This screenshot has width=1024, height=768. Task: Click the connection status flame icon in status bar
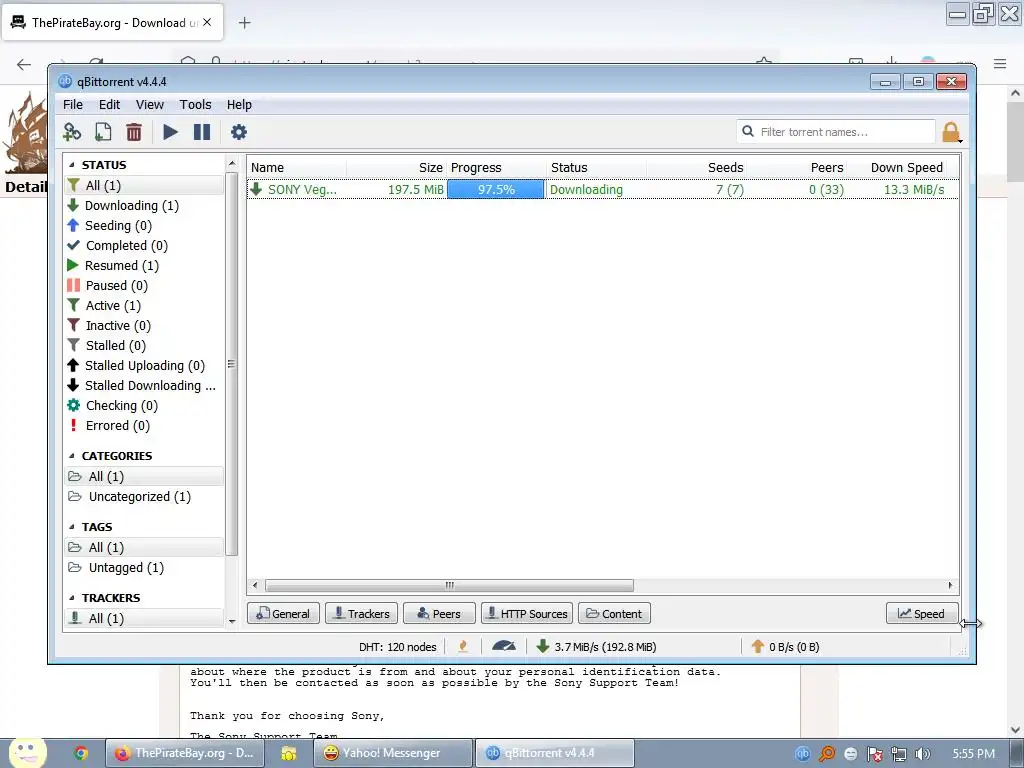point(463,647)
